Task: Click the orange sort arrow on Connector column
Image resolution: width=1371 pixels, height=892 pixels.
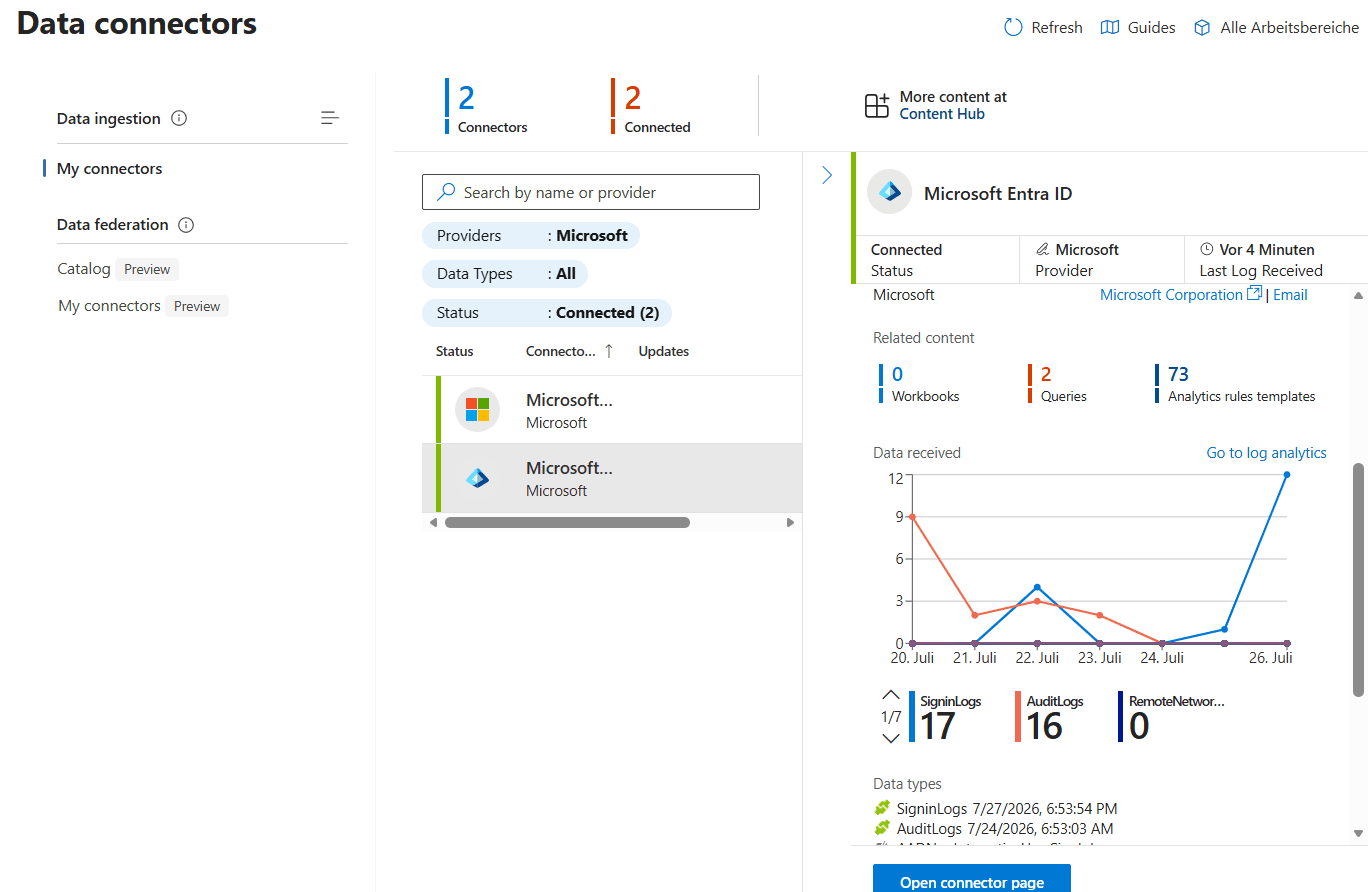Action: [x=608, y=351]
